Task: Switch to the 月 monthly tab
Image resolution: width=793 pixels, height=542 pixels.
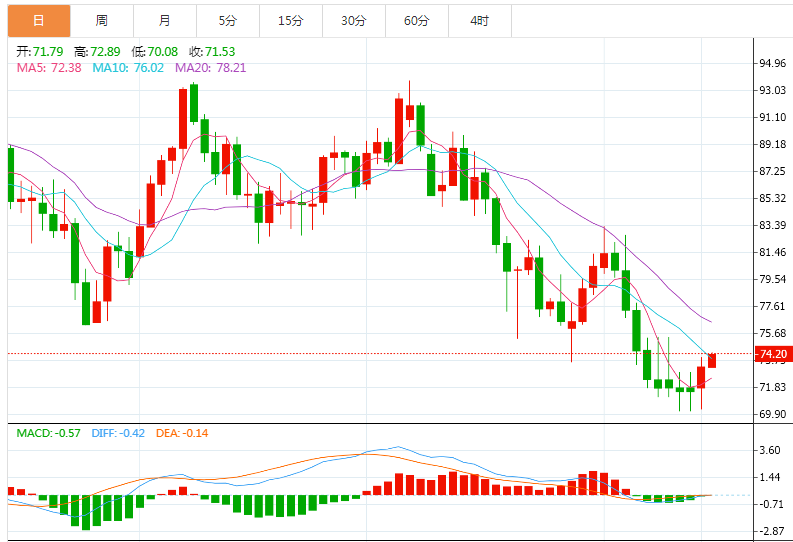Action: point(165,21)
